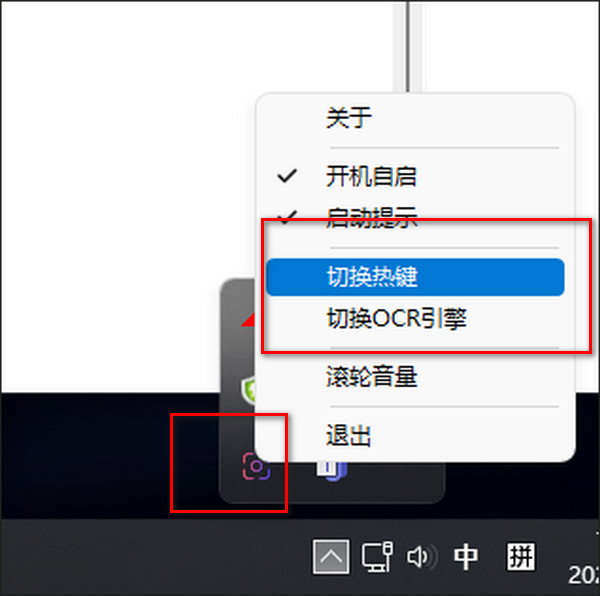Screen dimensions: 600x596
Task: Open the highlighted 切换热键 entry
Action: (x=415, y=277)
